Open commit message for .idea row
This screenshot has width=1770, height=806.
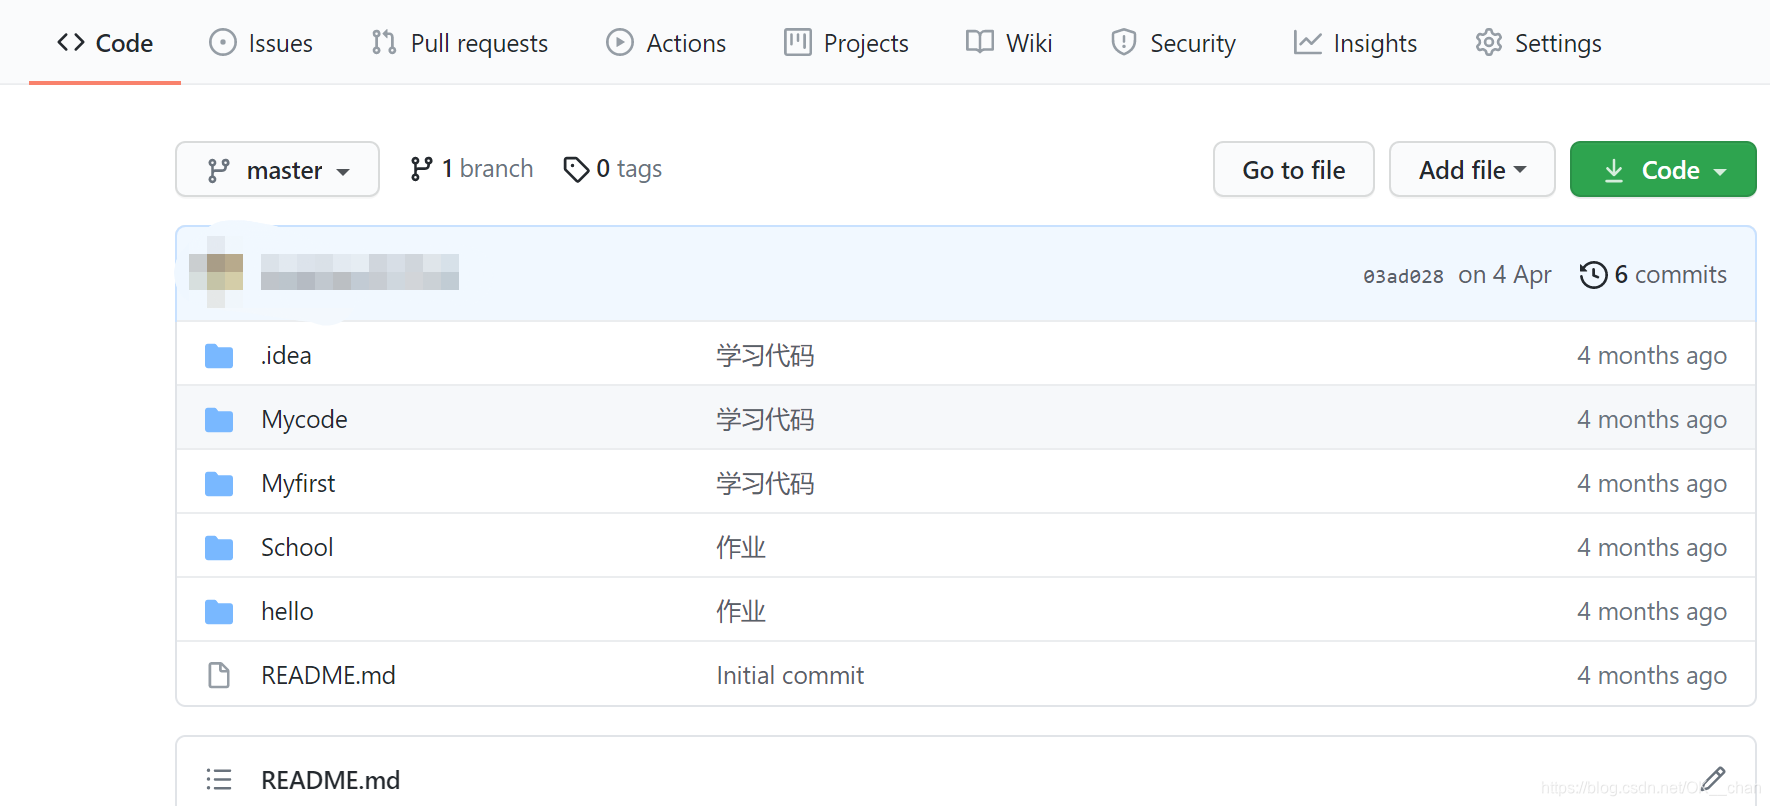765,355
